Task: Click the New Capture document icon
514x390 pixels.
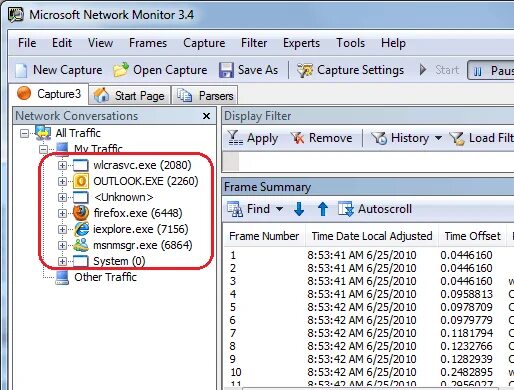Action: point(21,70)
